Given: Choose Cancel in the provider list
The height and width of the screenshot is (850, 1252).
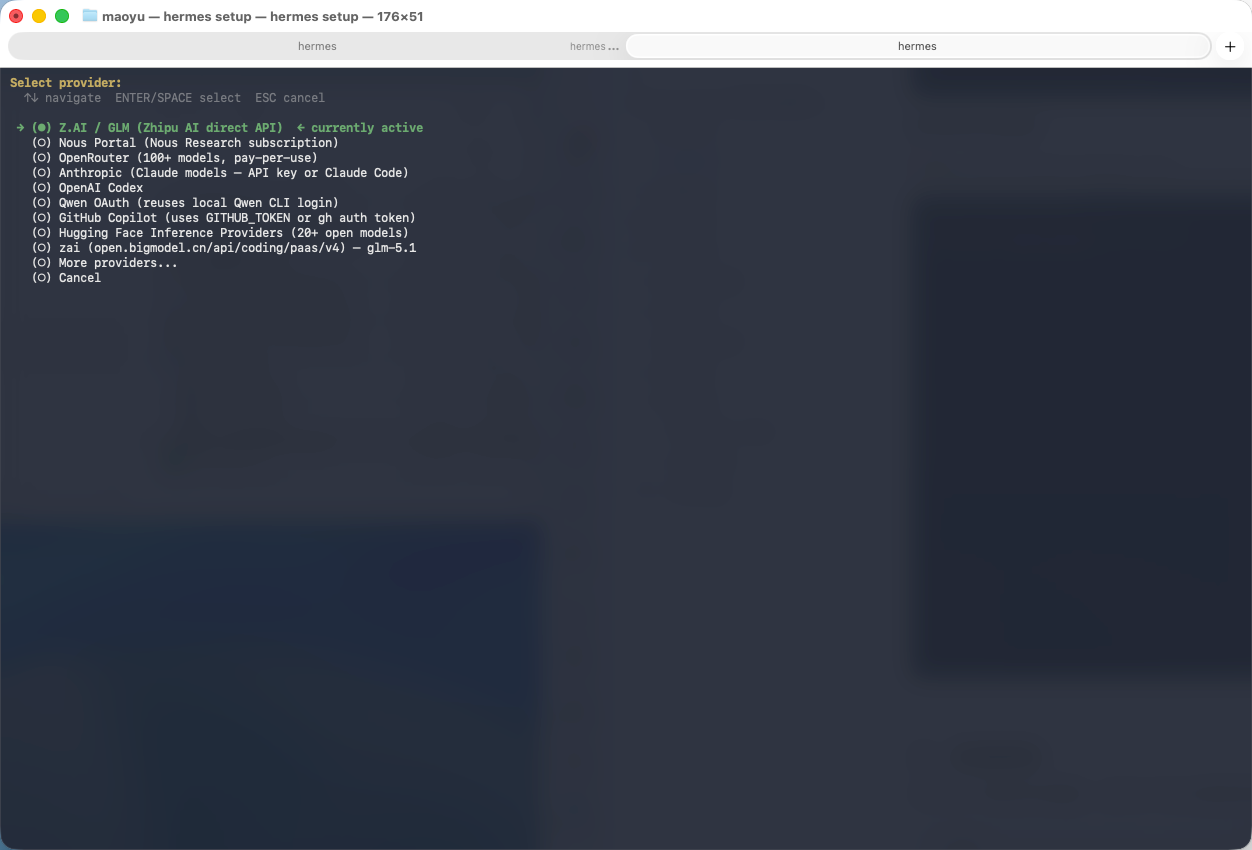Looking at the screenshot, I should (x=79, y=278).
